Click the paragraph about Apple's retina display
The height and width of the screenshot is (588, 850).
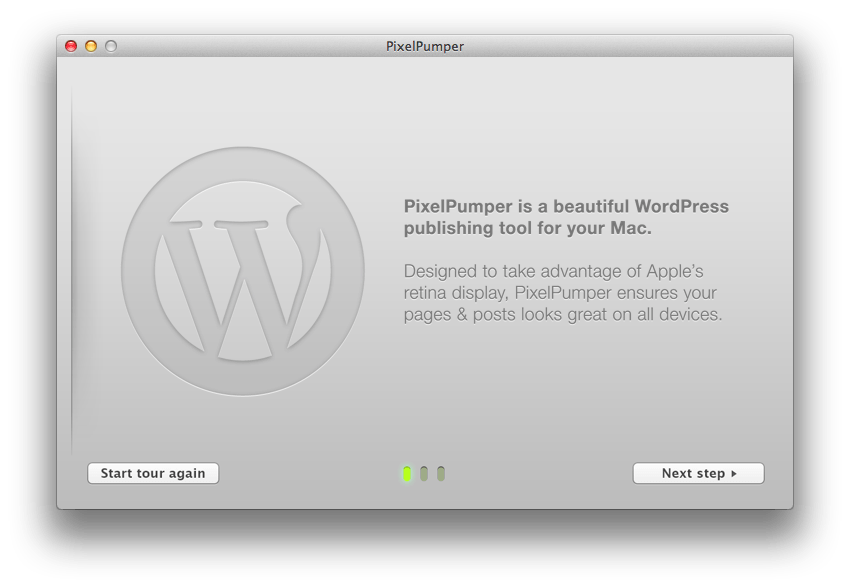point(562,292)
